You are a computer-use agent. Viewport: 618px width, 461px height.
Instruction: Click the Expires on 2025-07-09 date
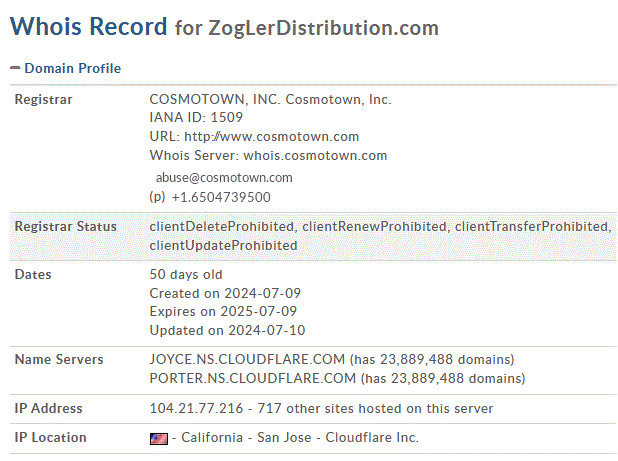point(225,312)
